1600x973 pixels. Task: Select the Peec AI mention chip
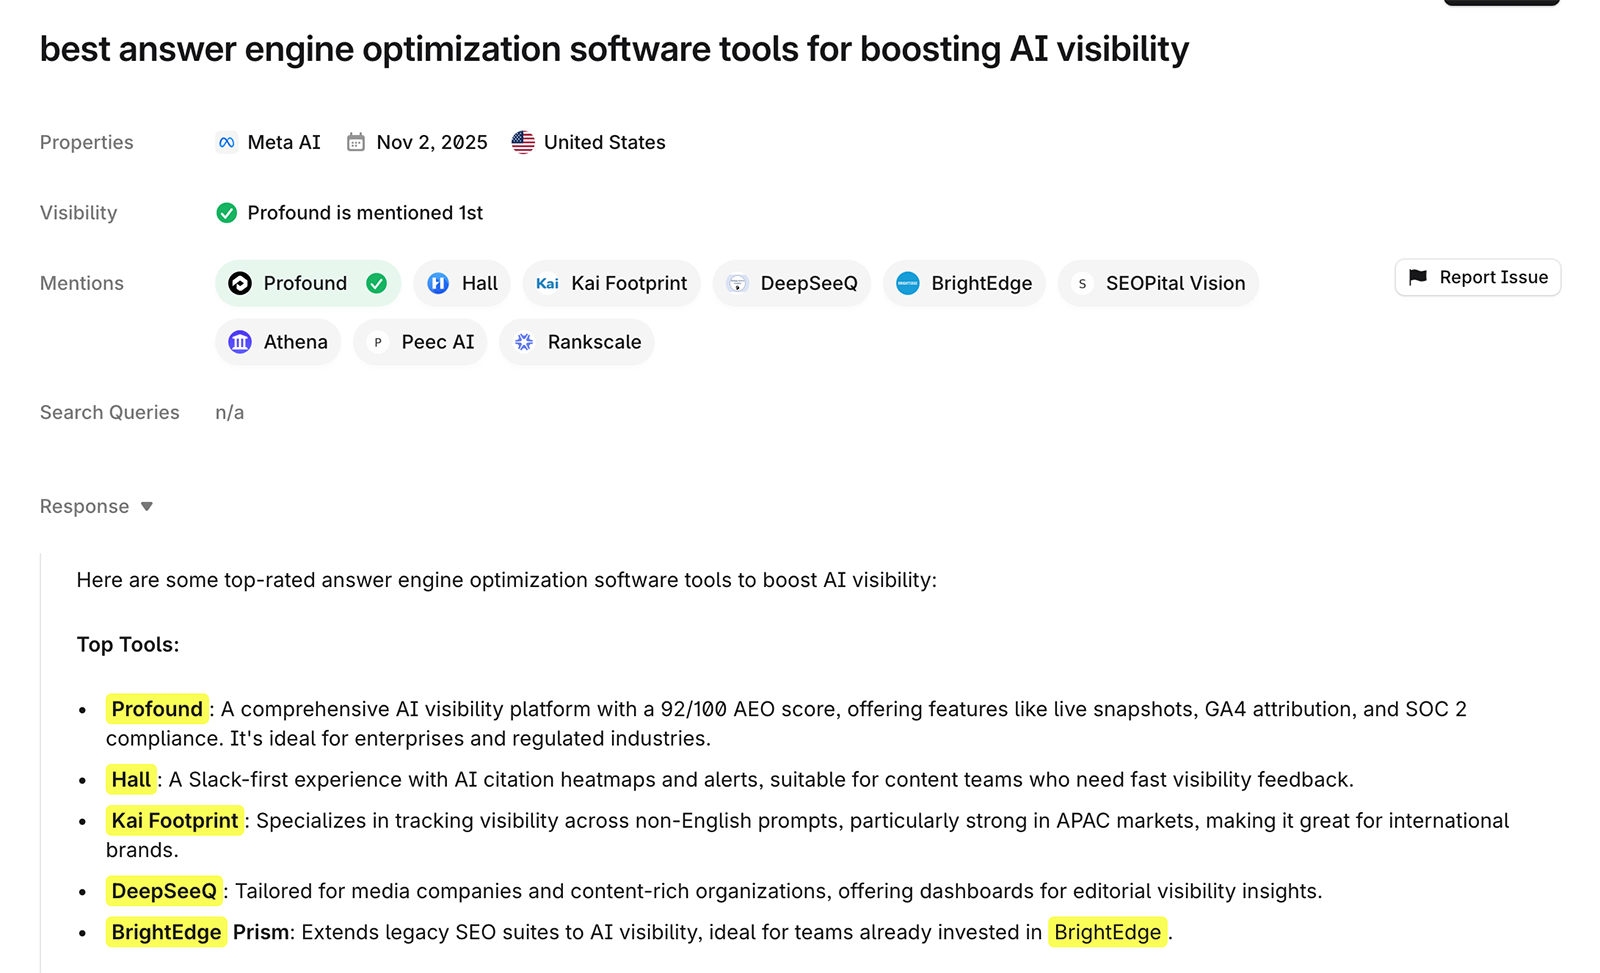tap(420, 342)
